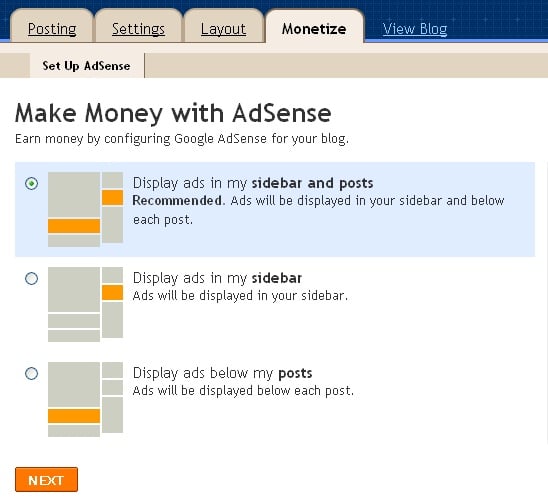Screen dimensions: 548x502
Task: Select the Monetize tab
Action: tap(314, 29)
